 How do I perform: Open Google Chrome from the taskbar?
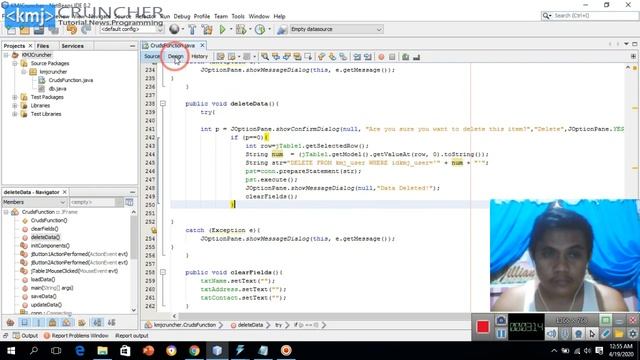point(194,351)
